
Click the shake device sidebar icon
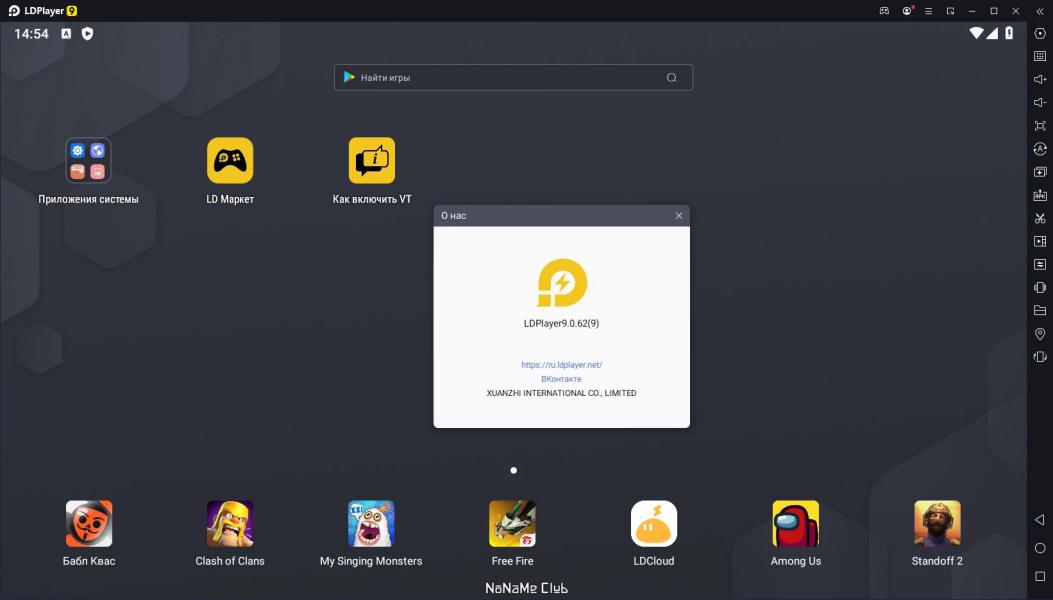pos(1040,288)
